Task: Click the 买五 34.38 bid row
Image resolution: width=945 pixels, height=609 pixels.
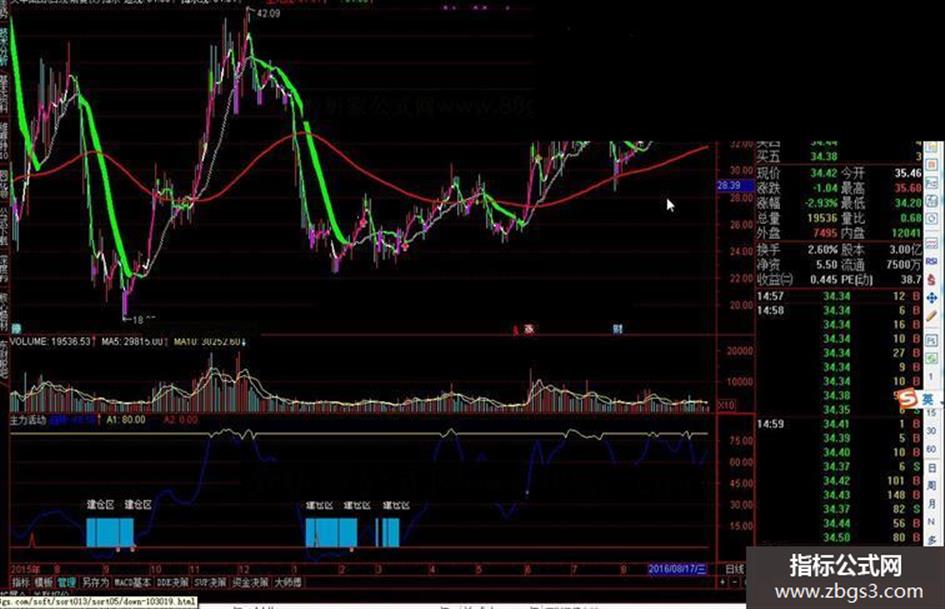Action: [x=839, y=156]
